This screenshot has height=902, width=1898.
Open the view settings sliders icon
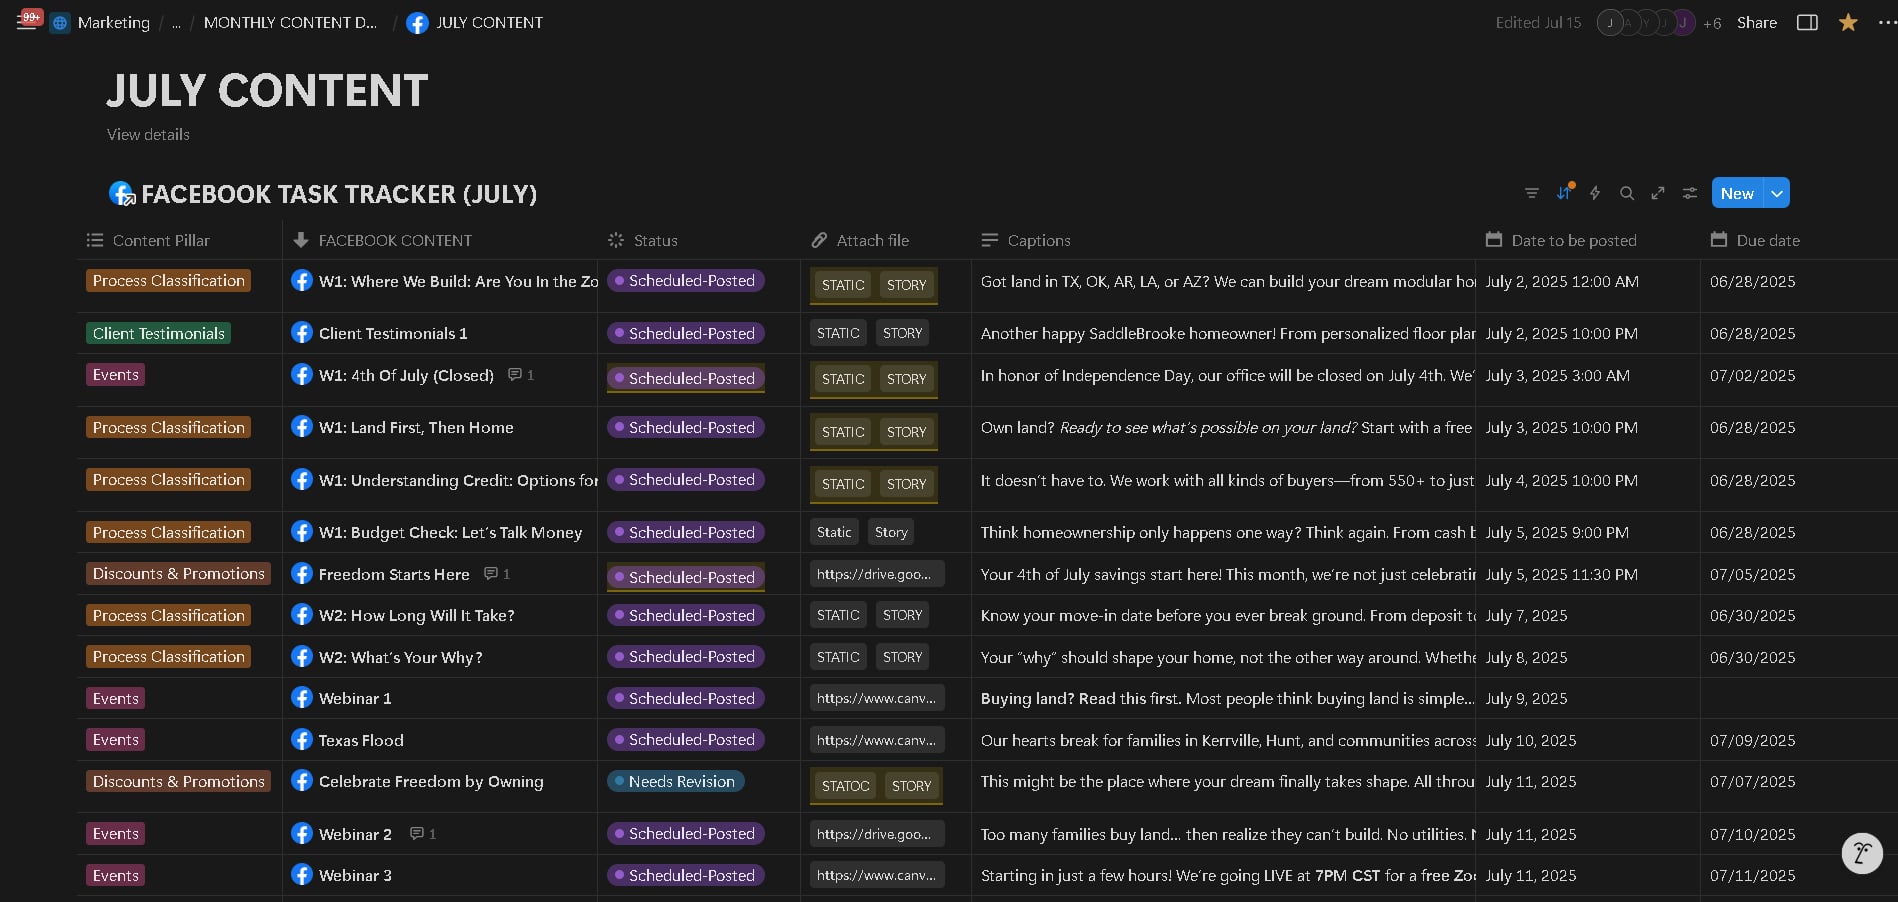[1690, 193]
